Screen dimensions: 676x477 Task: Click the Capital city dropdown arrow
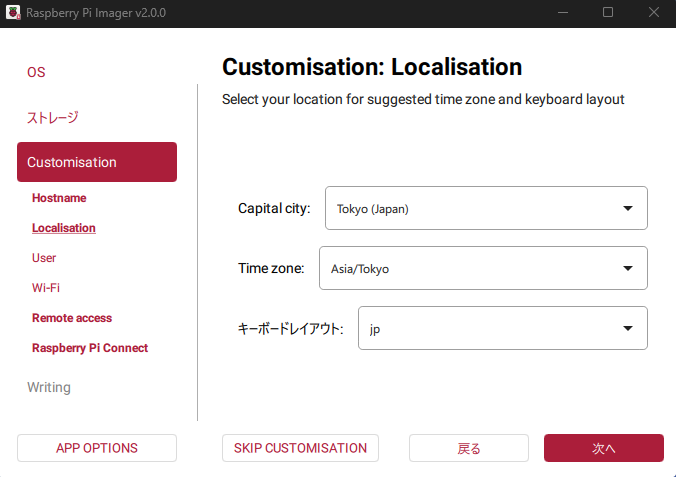point(628,208)
